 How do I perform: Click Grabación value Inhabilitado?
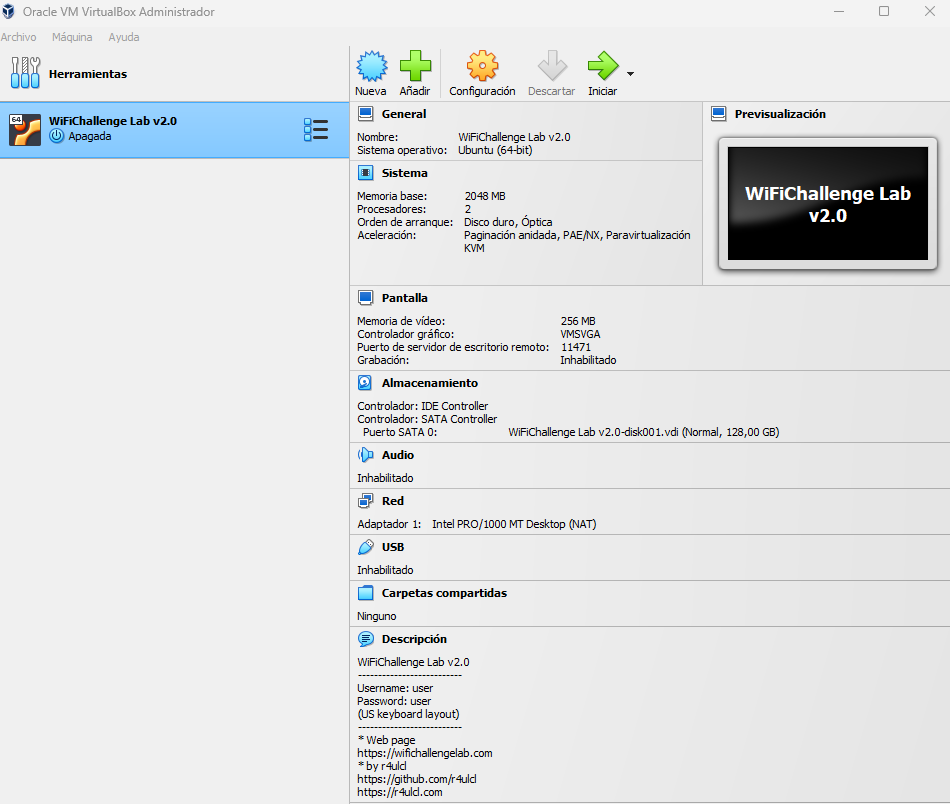(588, 360)
